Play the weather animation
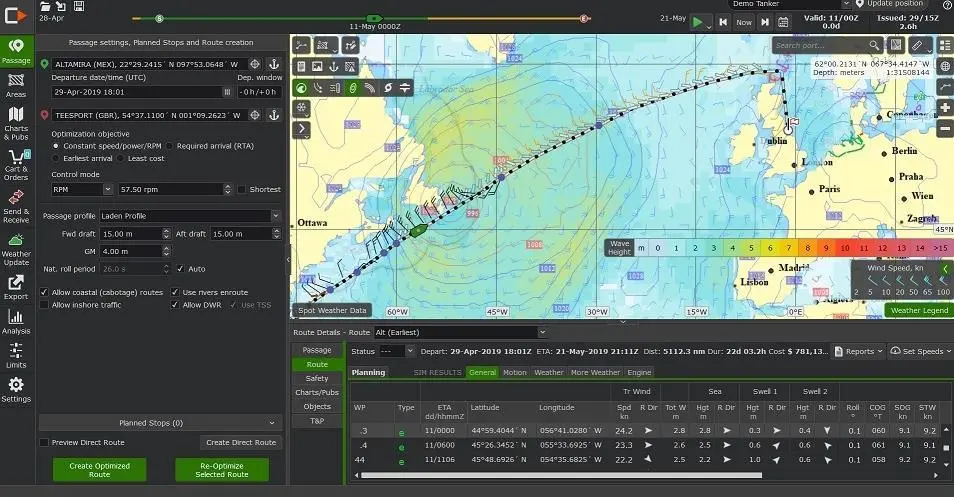The height and width of the screenshot is (497, 954). [x=697, y=23]
